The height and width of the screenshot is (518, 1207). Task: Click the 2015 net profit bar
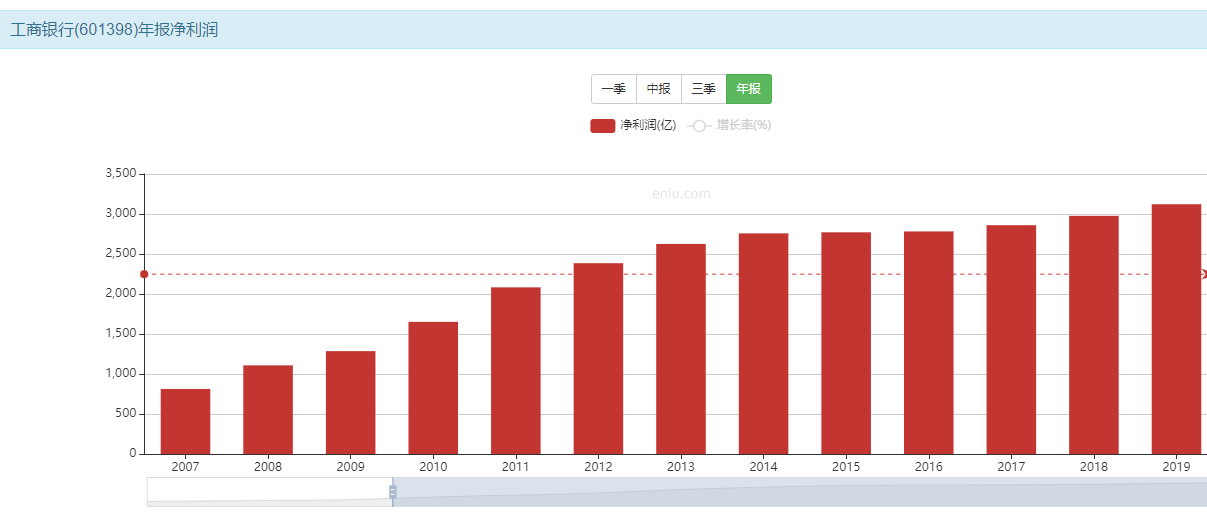[x=846, y=343]
